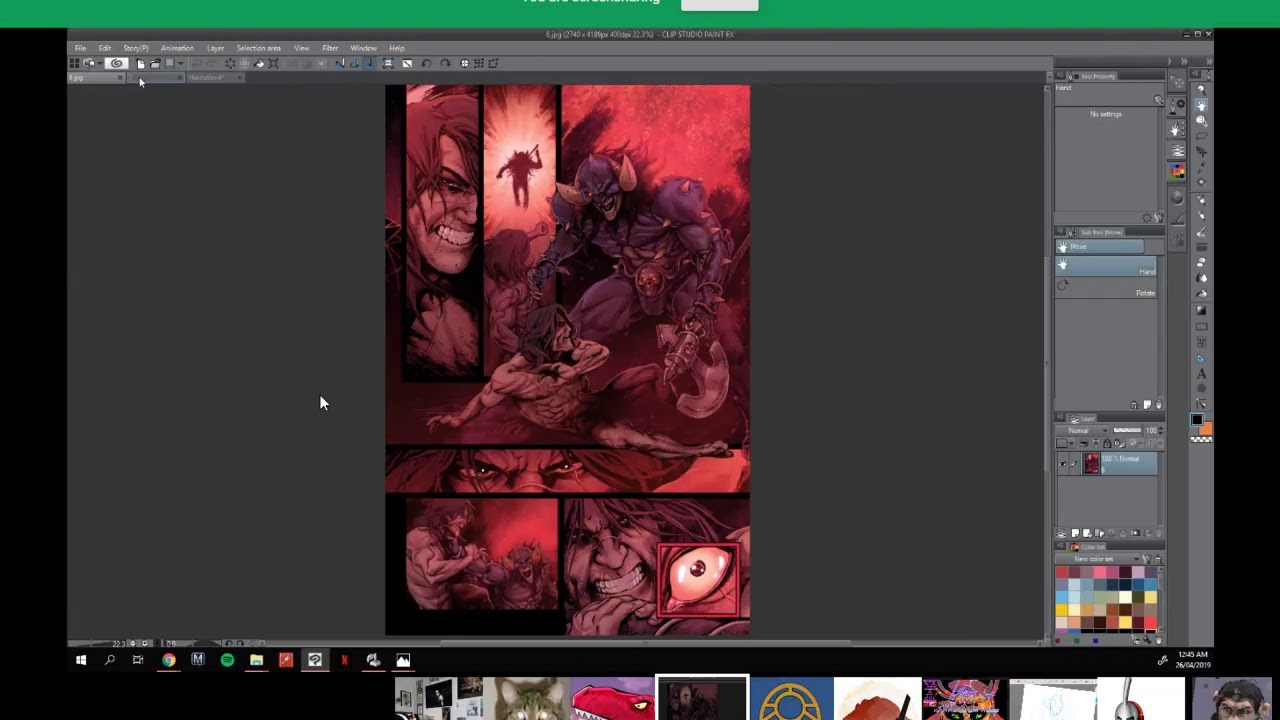Click the Open file folder icon
1280x720 pixels.
point(155,63)
